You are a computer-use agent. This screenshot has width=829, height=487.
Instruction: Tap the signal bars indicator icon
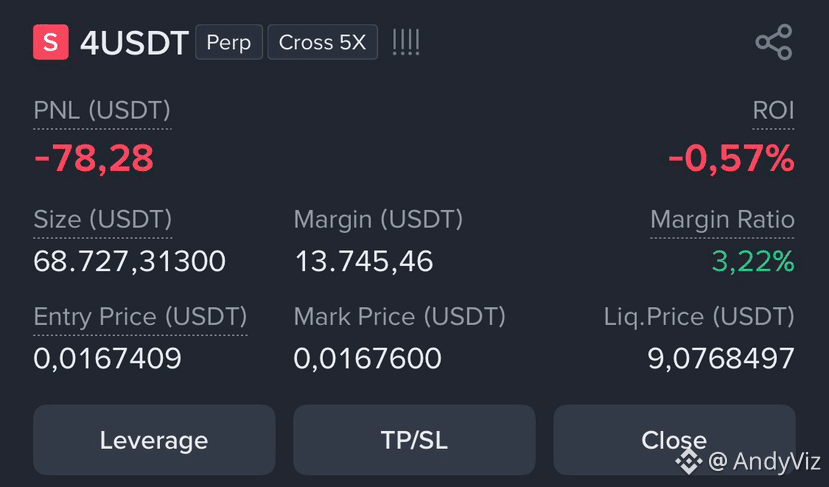[406, 42]
